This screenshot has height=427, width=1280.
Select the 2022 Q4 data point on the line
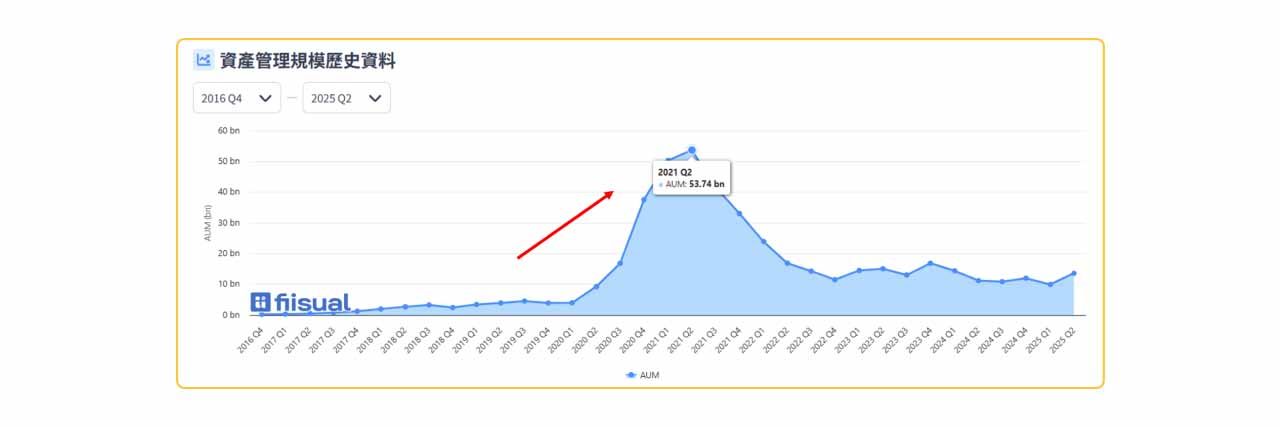[835, 280]
